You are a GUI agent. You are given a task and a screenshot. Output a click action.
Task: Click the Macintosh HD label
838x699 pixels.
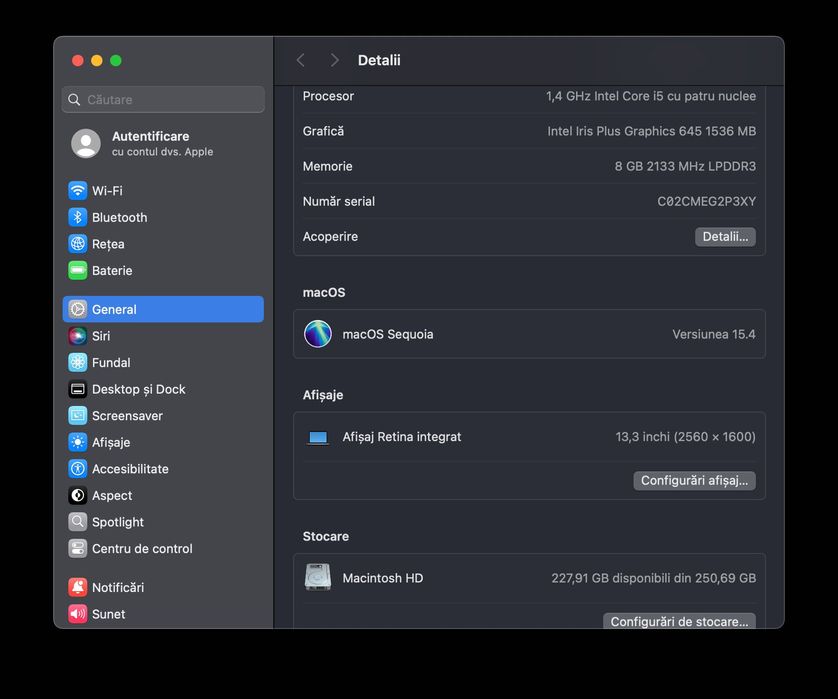click(383, 578)
